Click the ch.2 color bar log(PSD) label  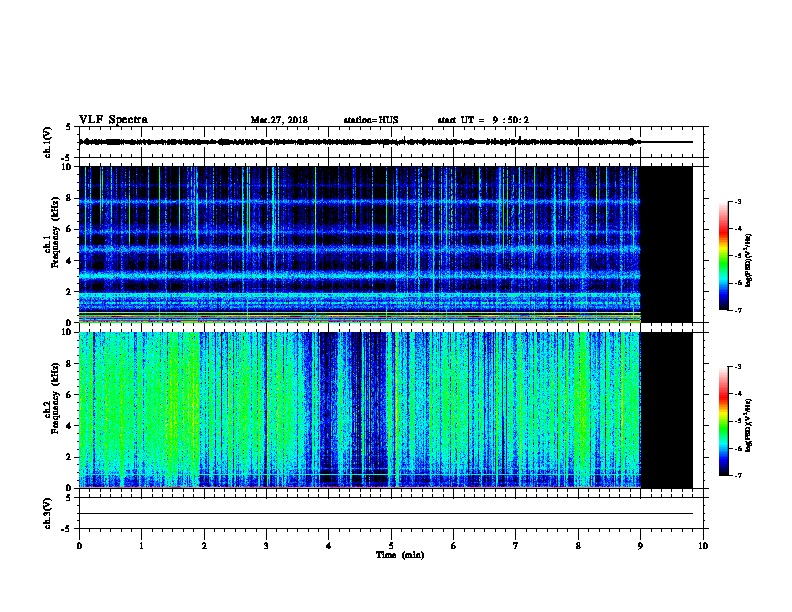pos(748,425)
